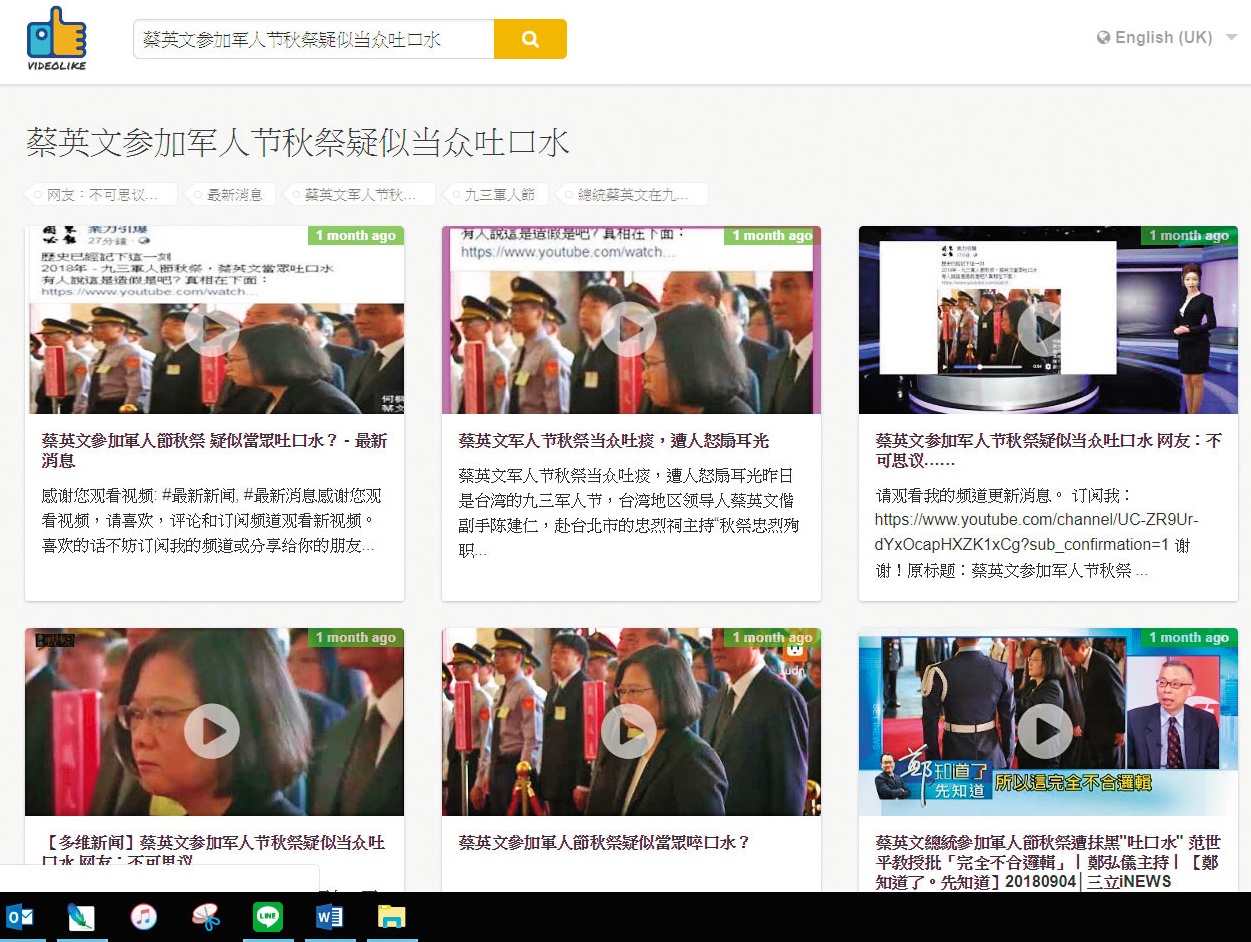
Task: Open the title link ending in 网友：不可思议……
Action: [1048, 450]
